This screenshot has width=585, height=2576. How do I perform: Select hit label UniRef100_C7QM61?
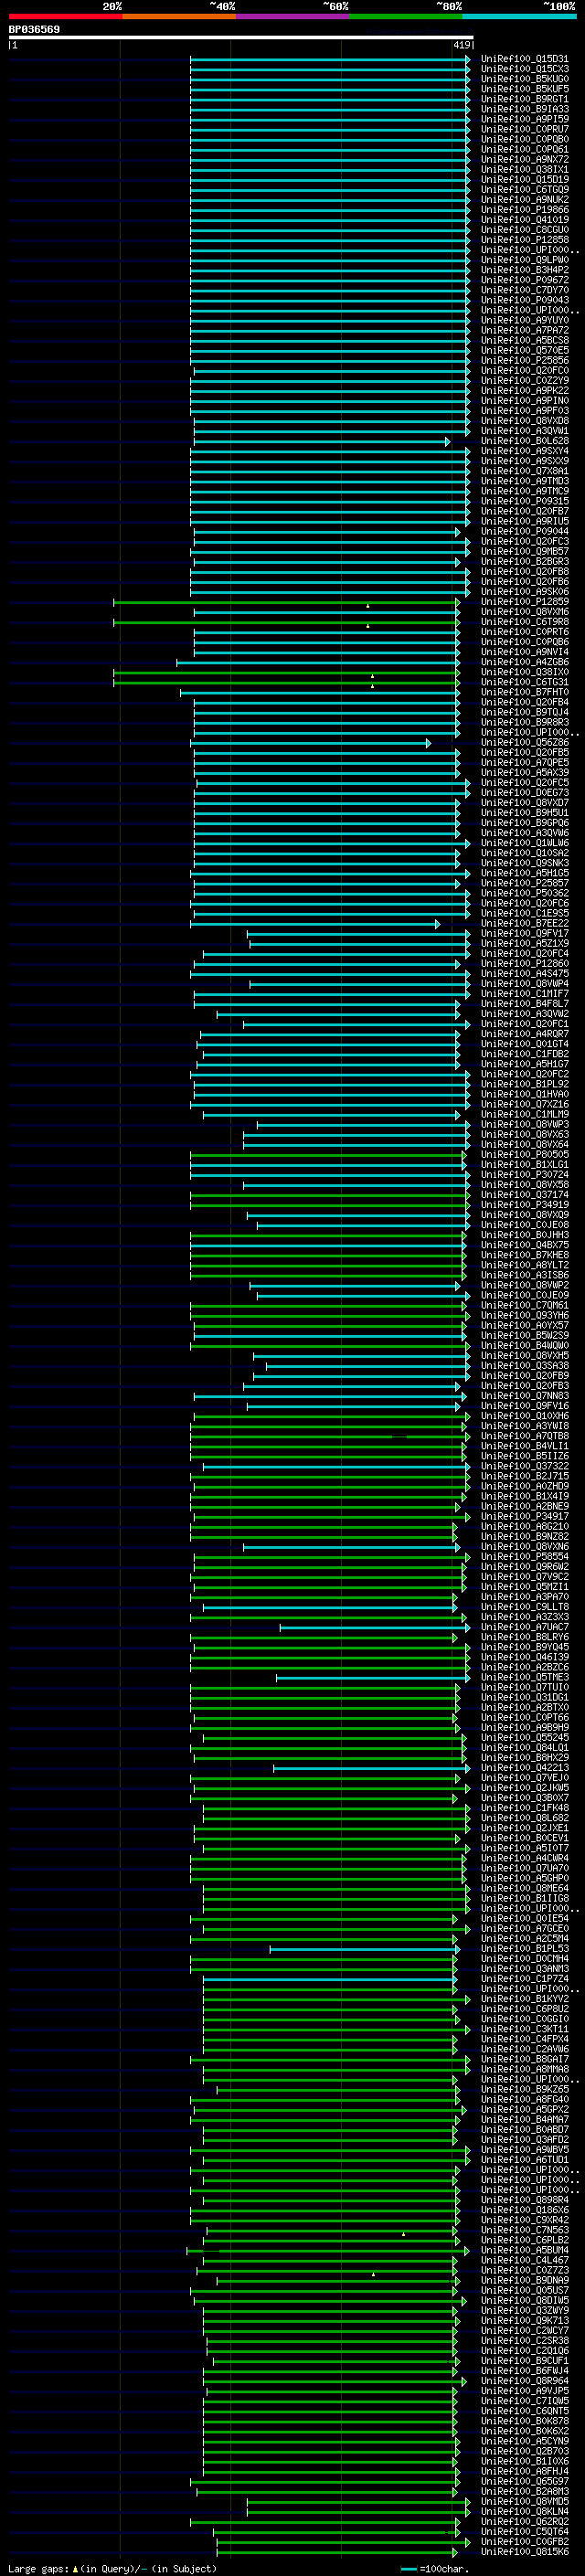[x=524, y=1305]
